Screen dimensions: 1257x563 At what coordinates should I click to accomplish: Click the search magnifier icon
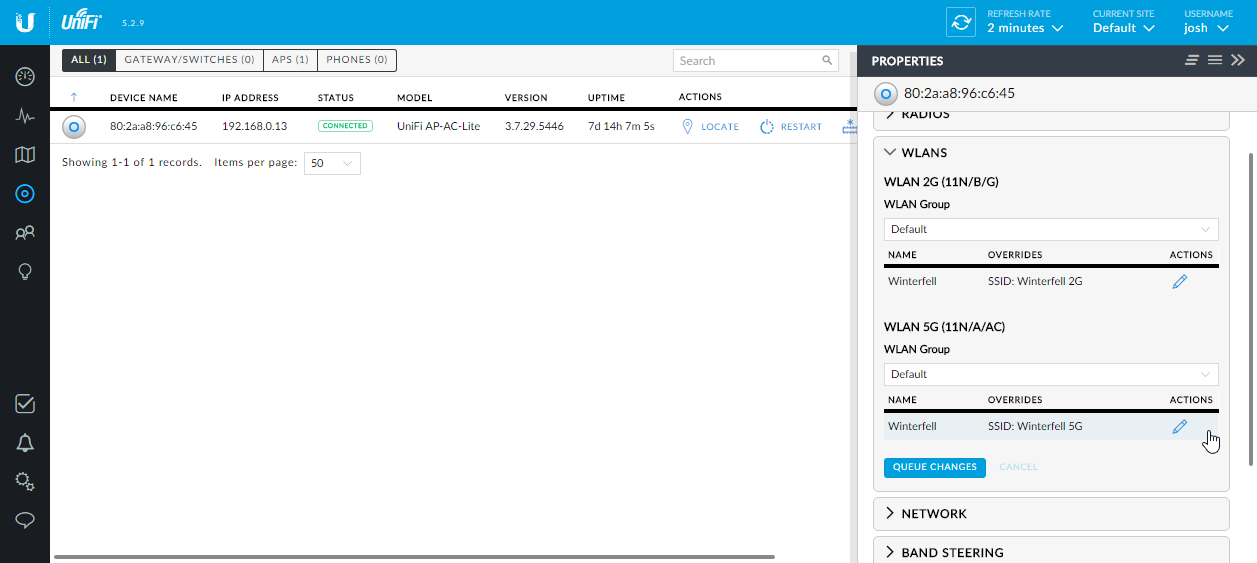[827, 60]
